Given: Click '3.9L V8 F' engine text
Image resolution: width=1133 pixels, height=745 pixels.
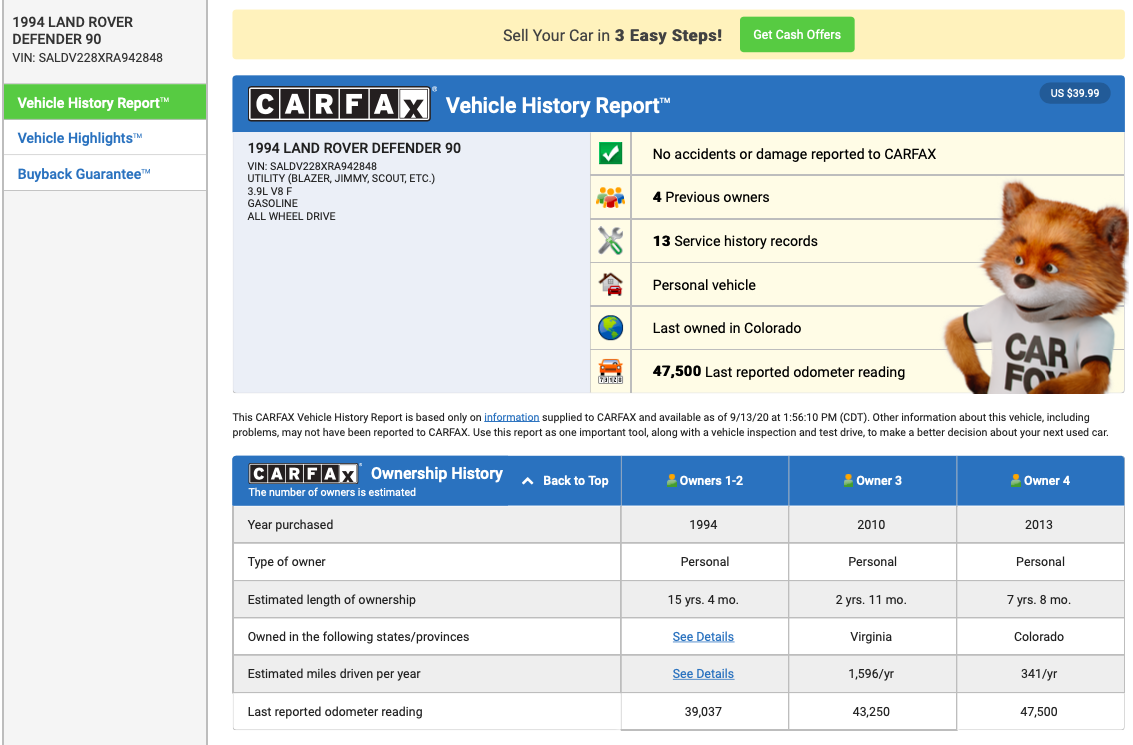Looking at the screenshot, I should pos(270,191).
